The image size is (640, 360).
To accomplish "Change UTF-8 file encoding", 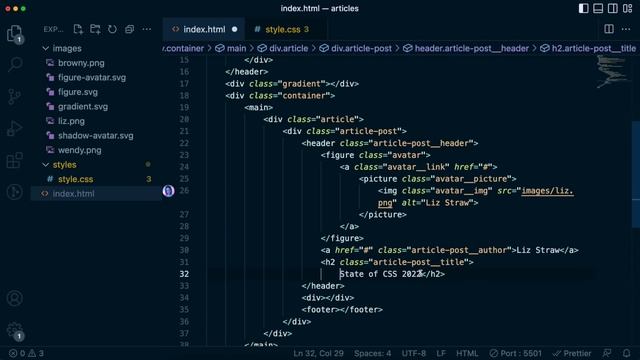I will pos(413,353).
